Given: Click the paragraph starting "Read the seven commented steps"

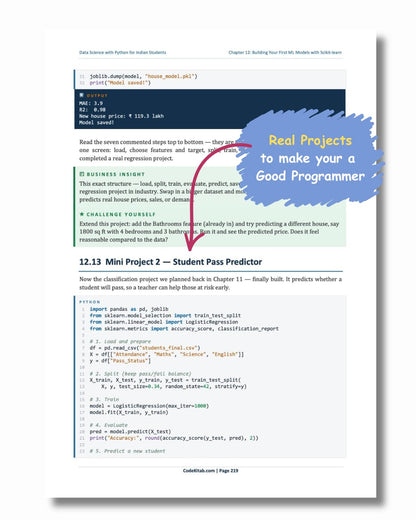Looking at the screenshot, I should (158, 150).
